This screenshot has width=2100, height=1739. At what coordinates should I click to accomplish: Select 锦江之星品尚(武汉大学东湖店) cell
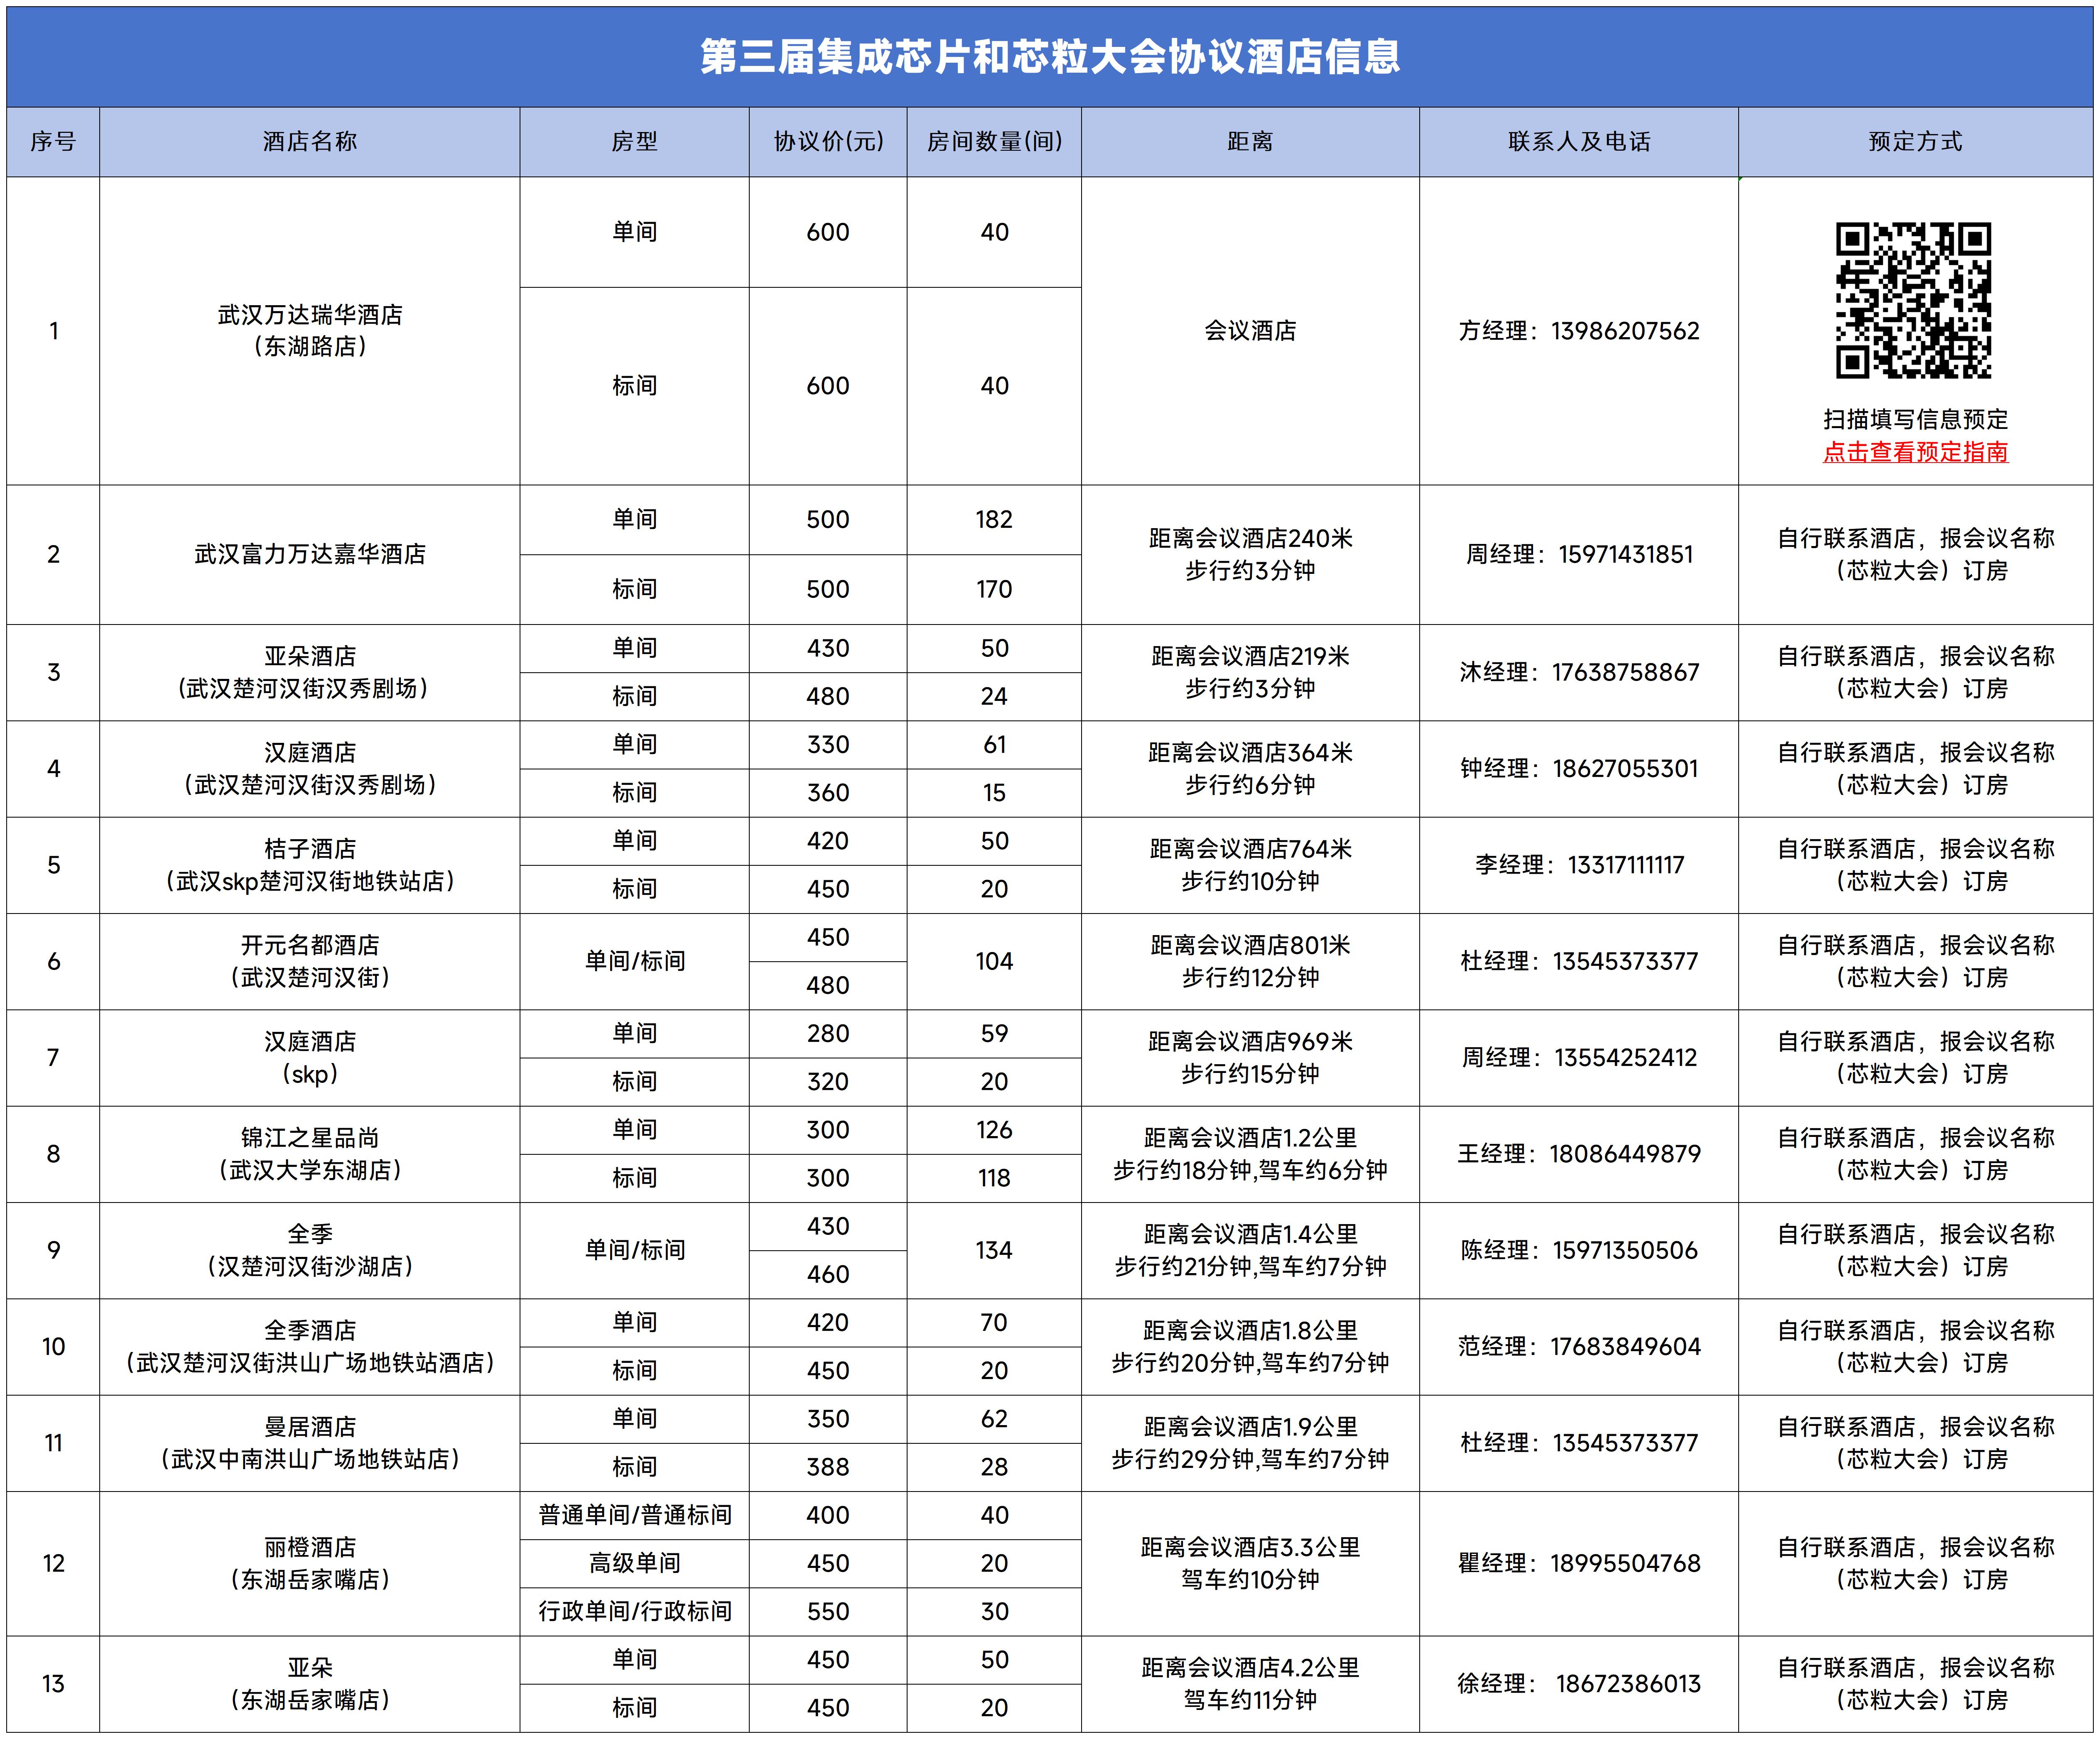point(310,1154)
